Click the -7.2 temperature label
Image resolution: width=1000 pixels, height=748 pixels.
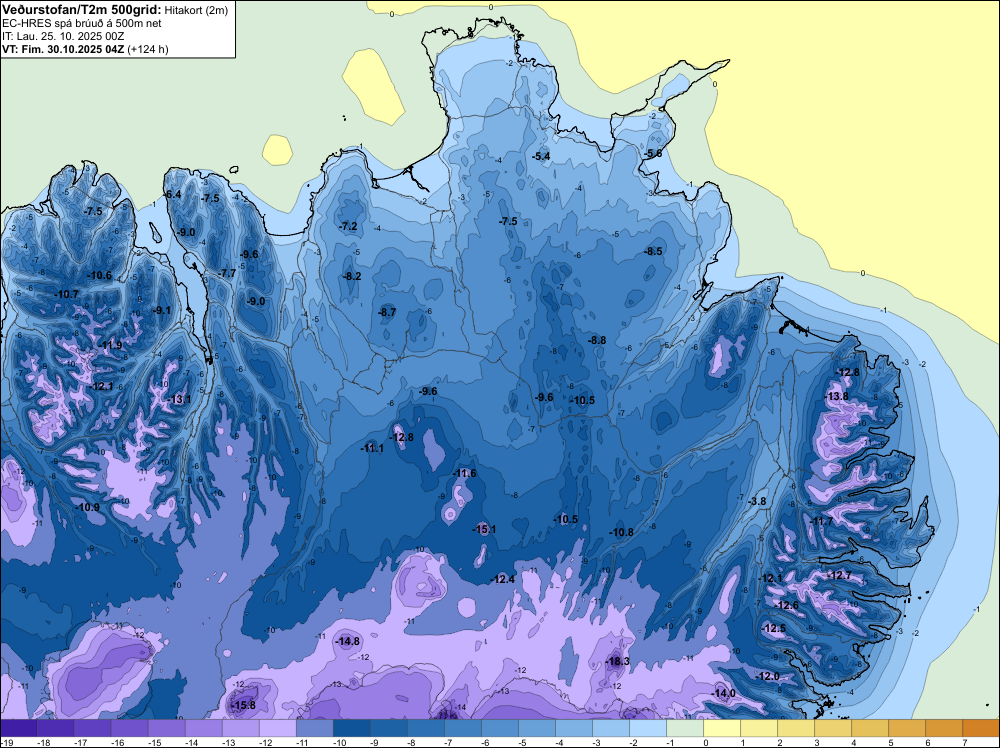[x=348, y=226]
